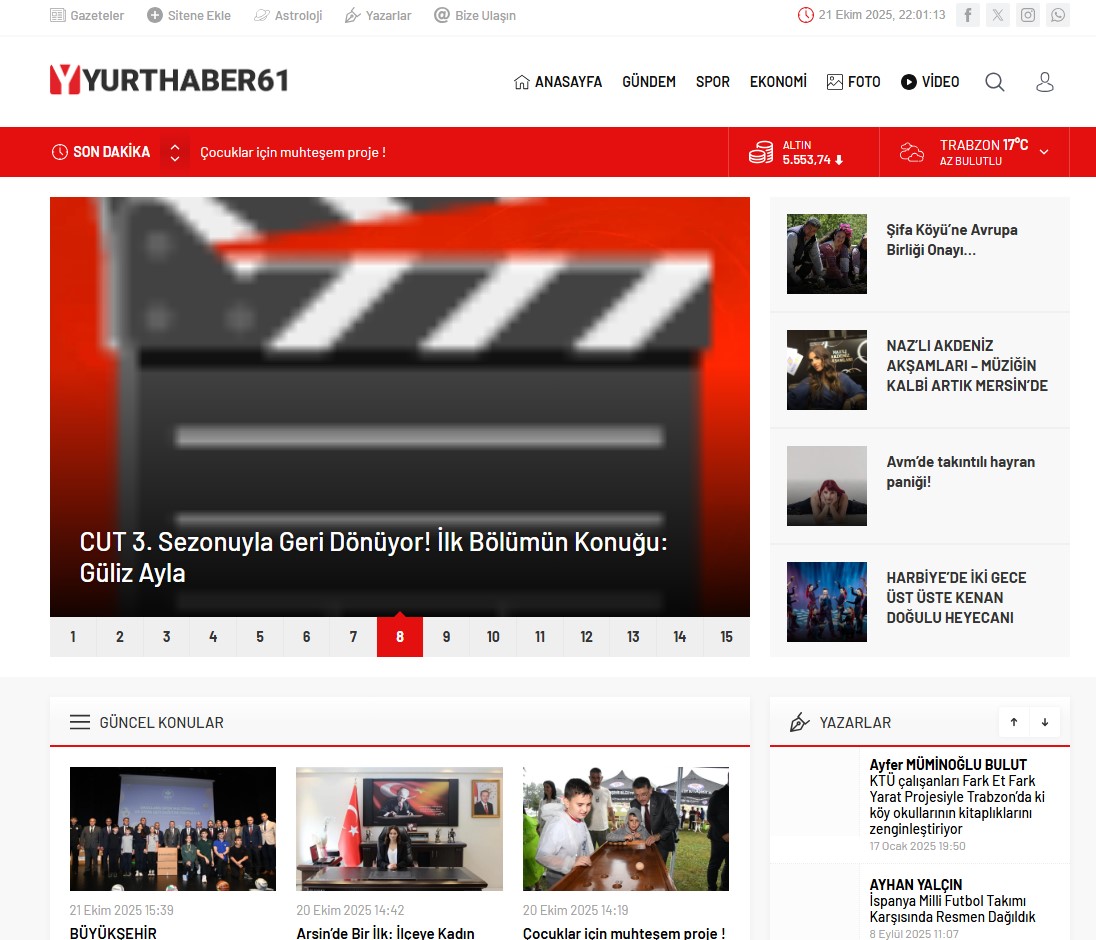
Task: Go to the Ekonomi section
Action: click(778, 82)
